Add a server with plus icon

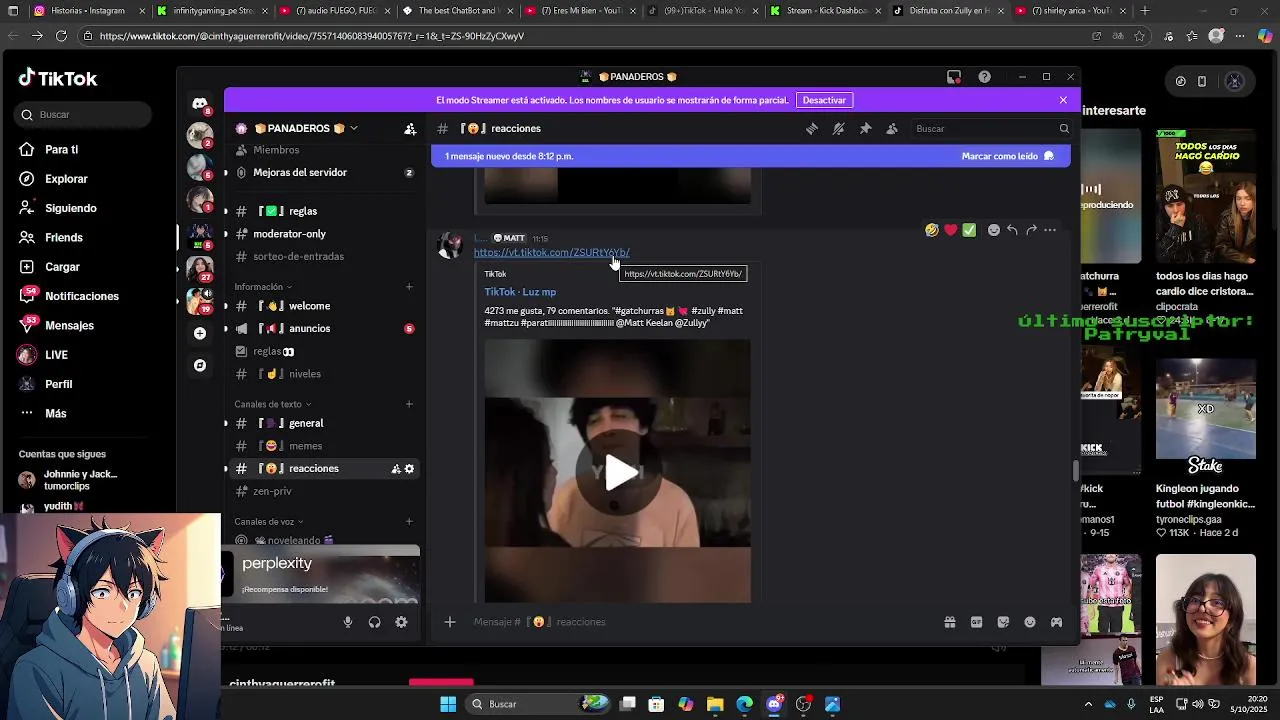coord(200,333)
